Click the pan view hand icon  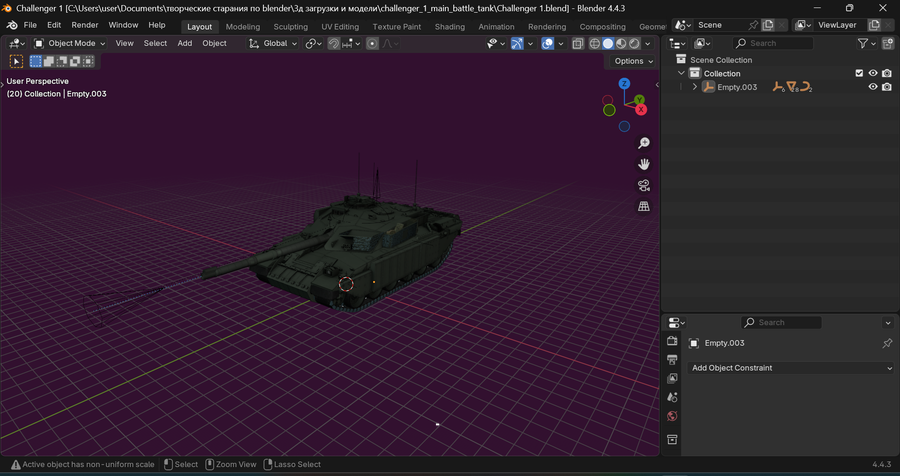[644, 164]
